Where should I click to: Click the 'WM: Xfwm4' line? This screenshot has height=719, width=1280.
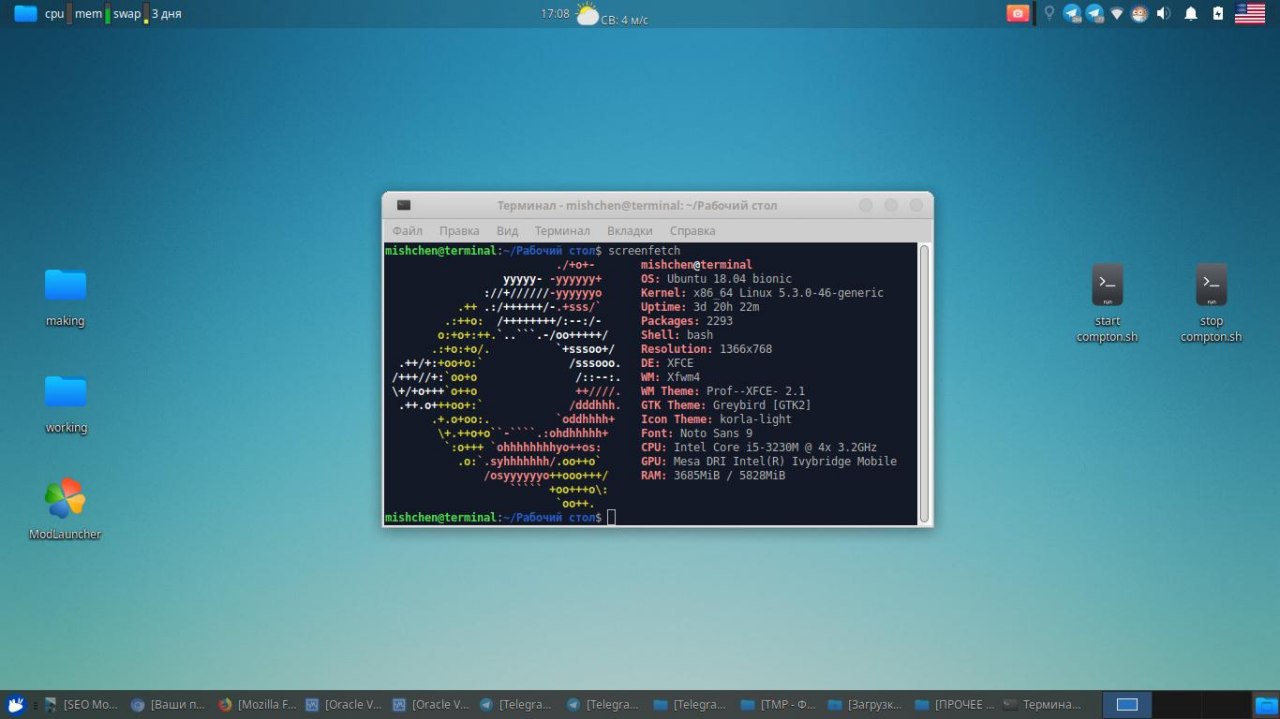[x=670, y=377]
